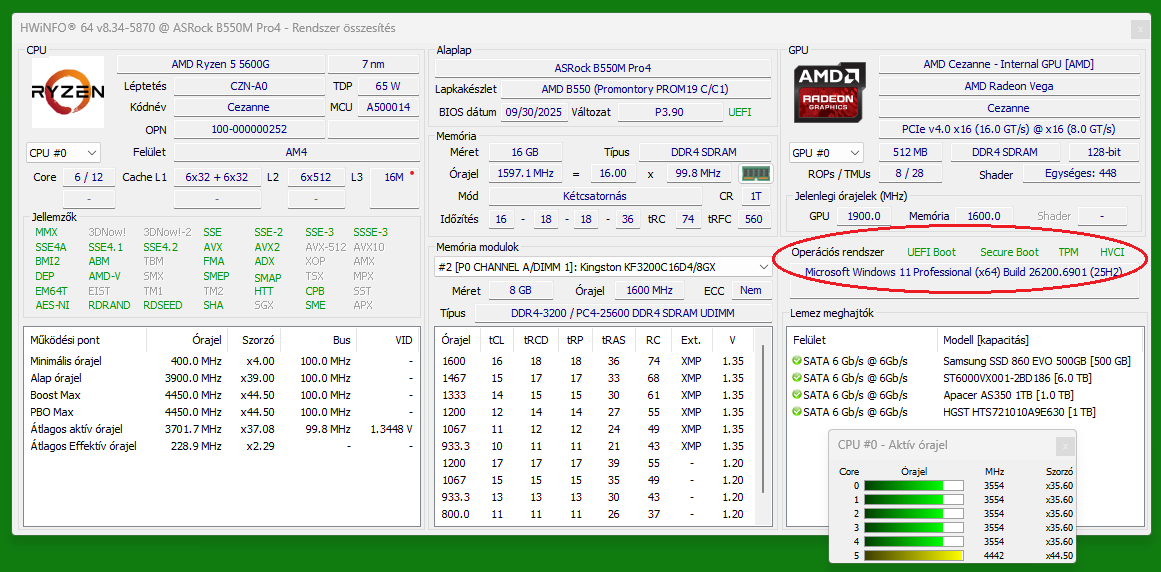
Task: Click the tRFC 560 value
Action: click(x=754, y=220)
